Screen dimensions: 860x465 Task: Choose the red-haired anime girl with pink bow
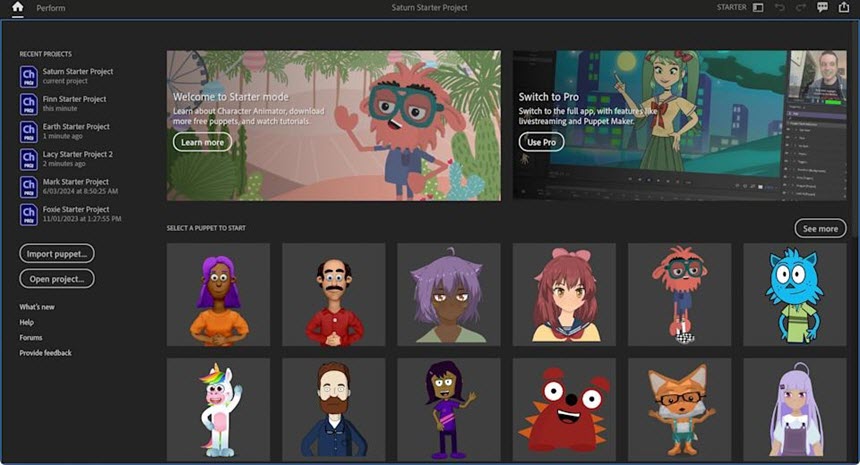click(x=564, y=295)
